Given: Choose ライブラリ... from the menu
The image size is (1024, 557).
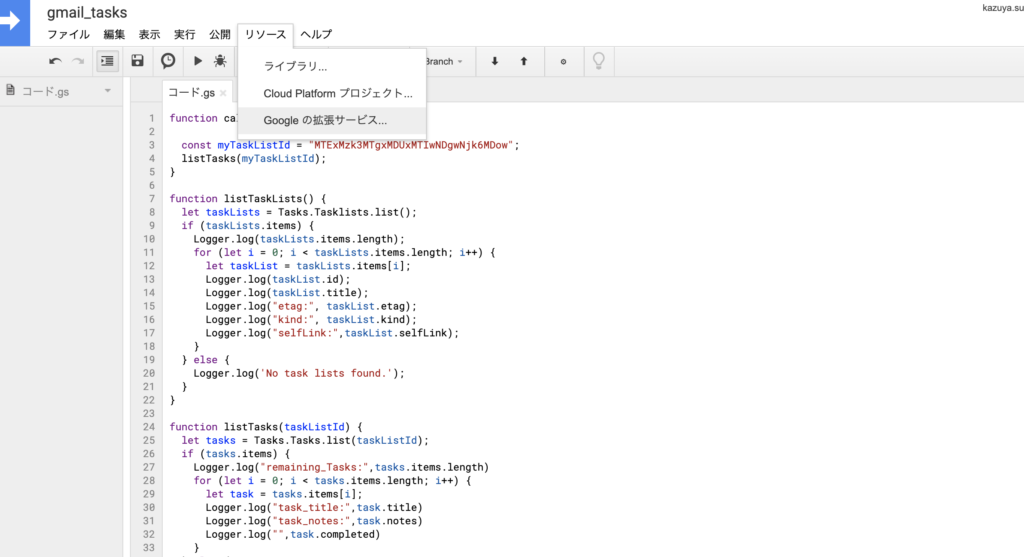Looking at the screenshot, I should tap(332, 66).
